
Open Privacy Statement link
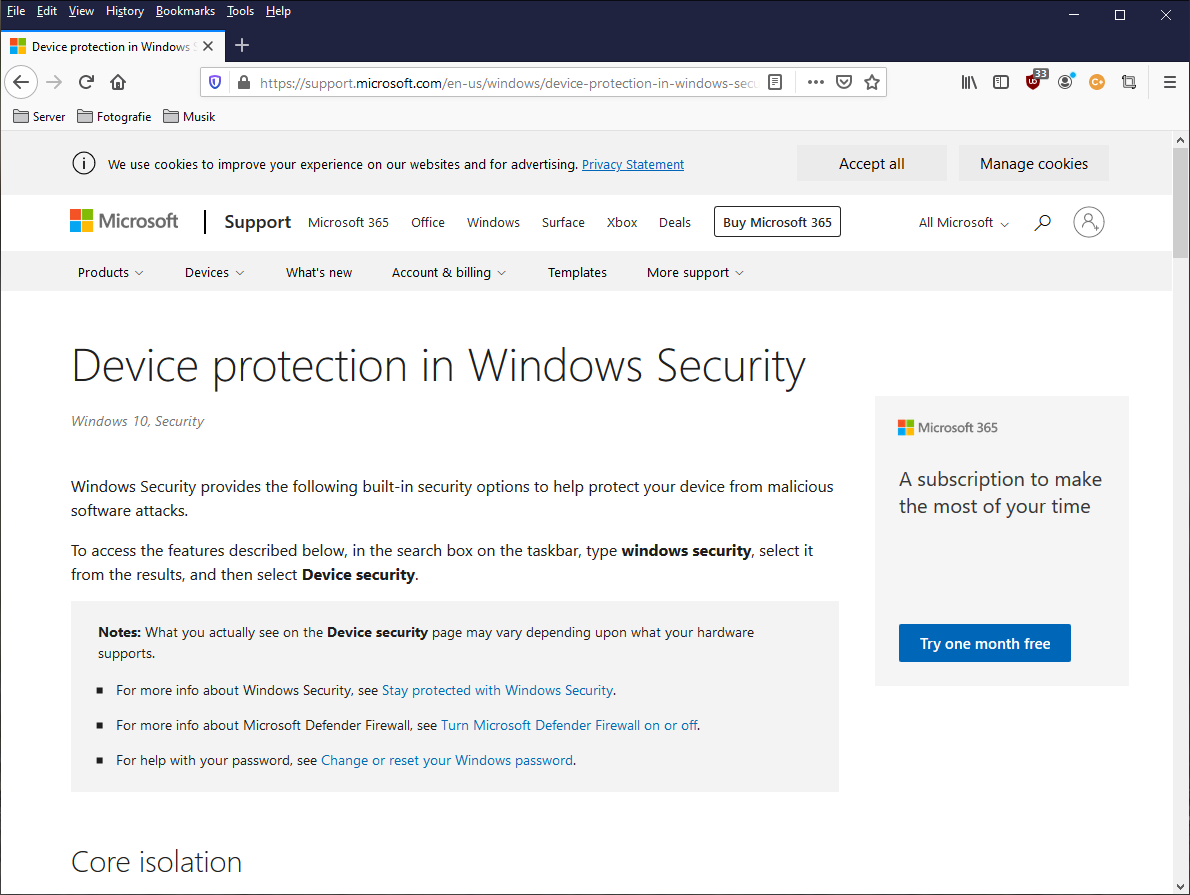(633, 164)
